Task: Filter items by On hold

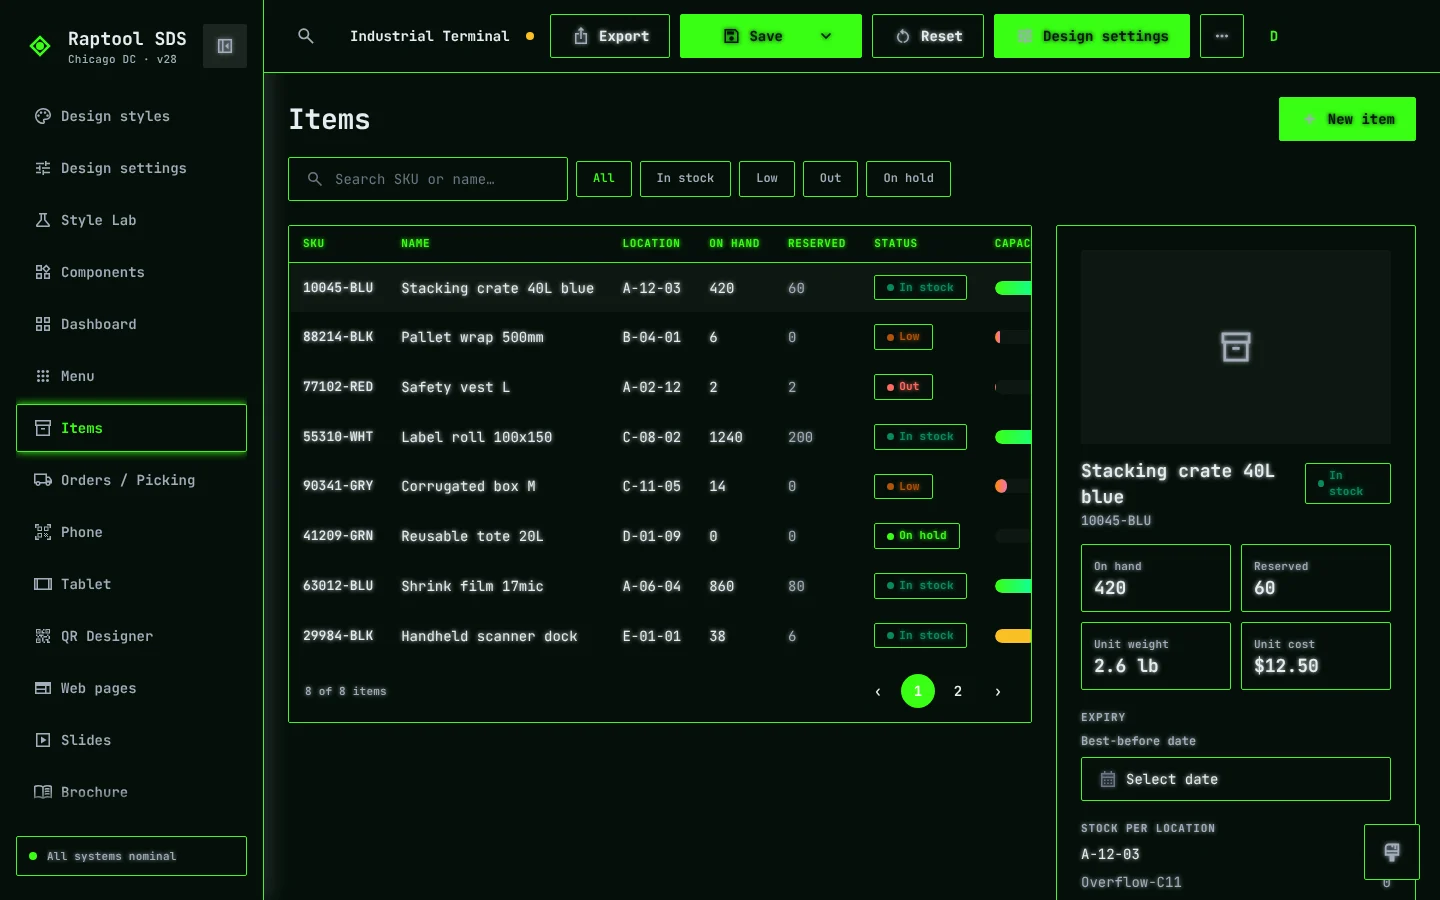Action: point(908,179)
